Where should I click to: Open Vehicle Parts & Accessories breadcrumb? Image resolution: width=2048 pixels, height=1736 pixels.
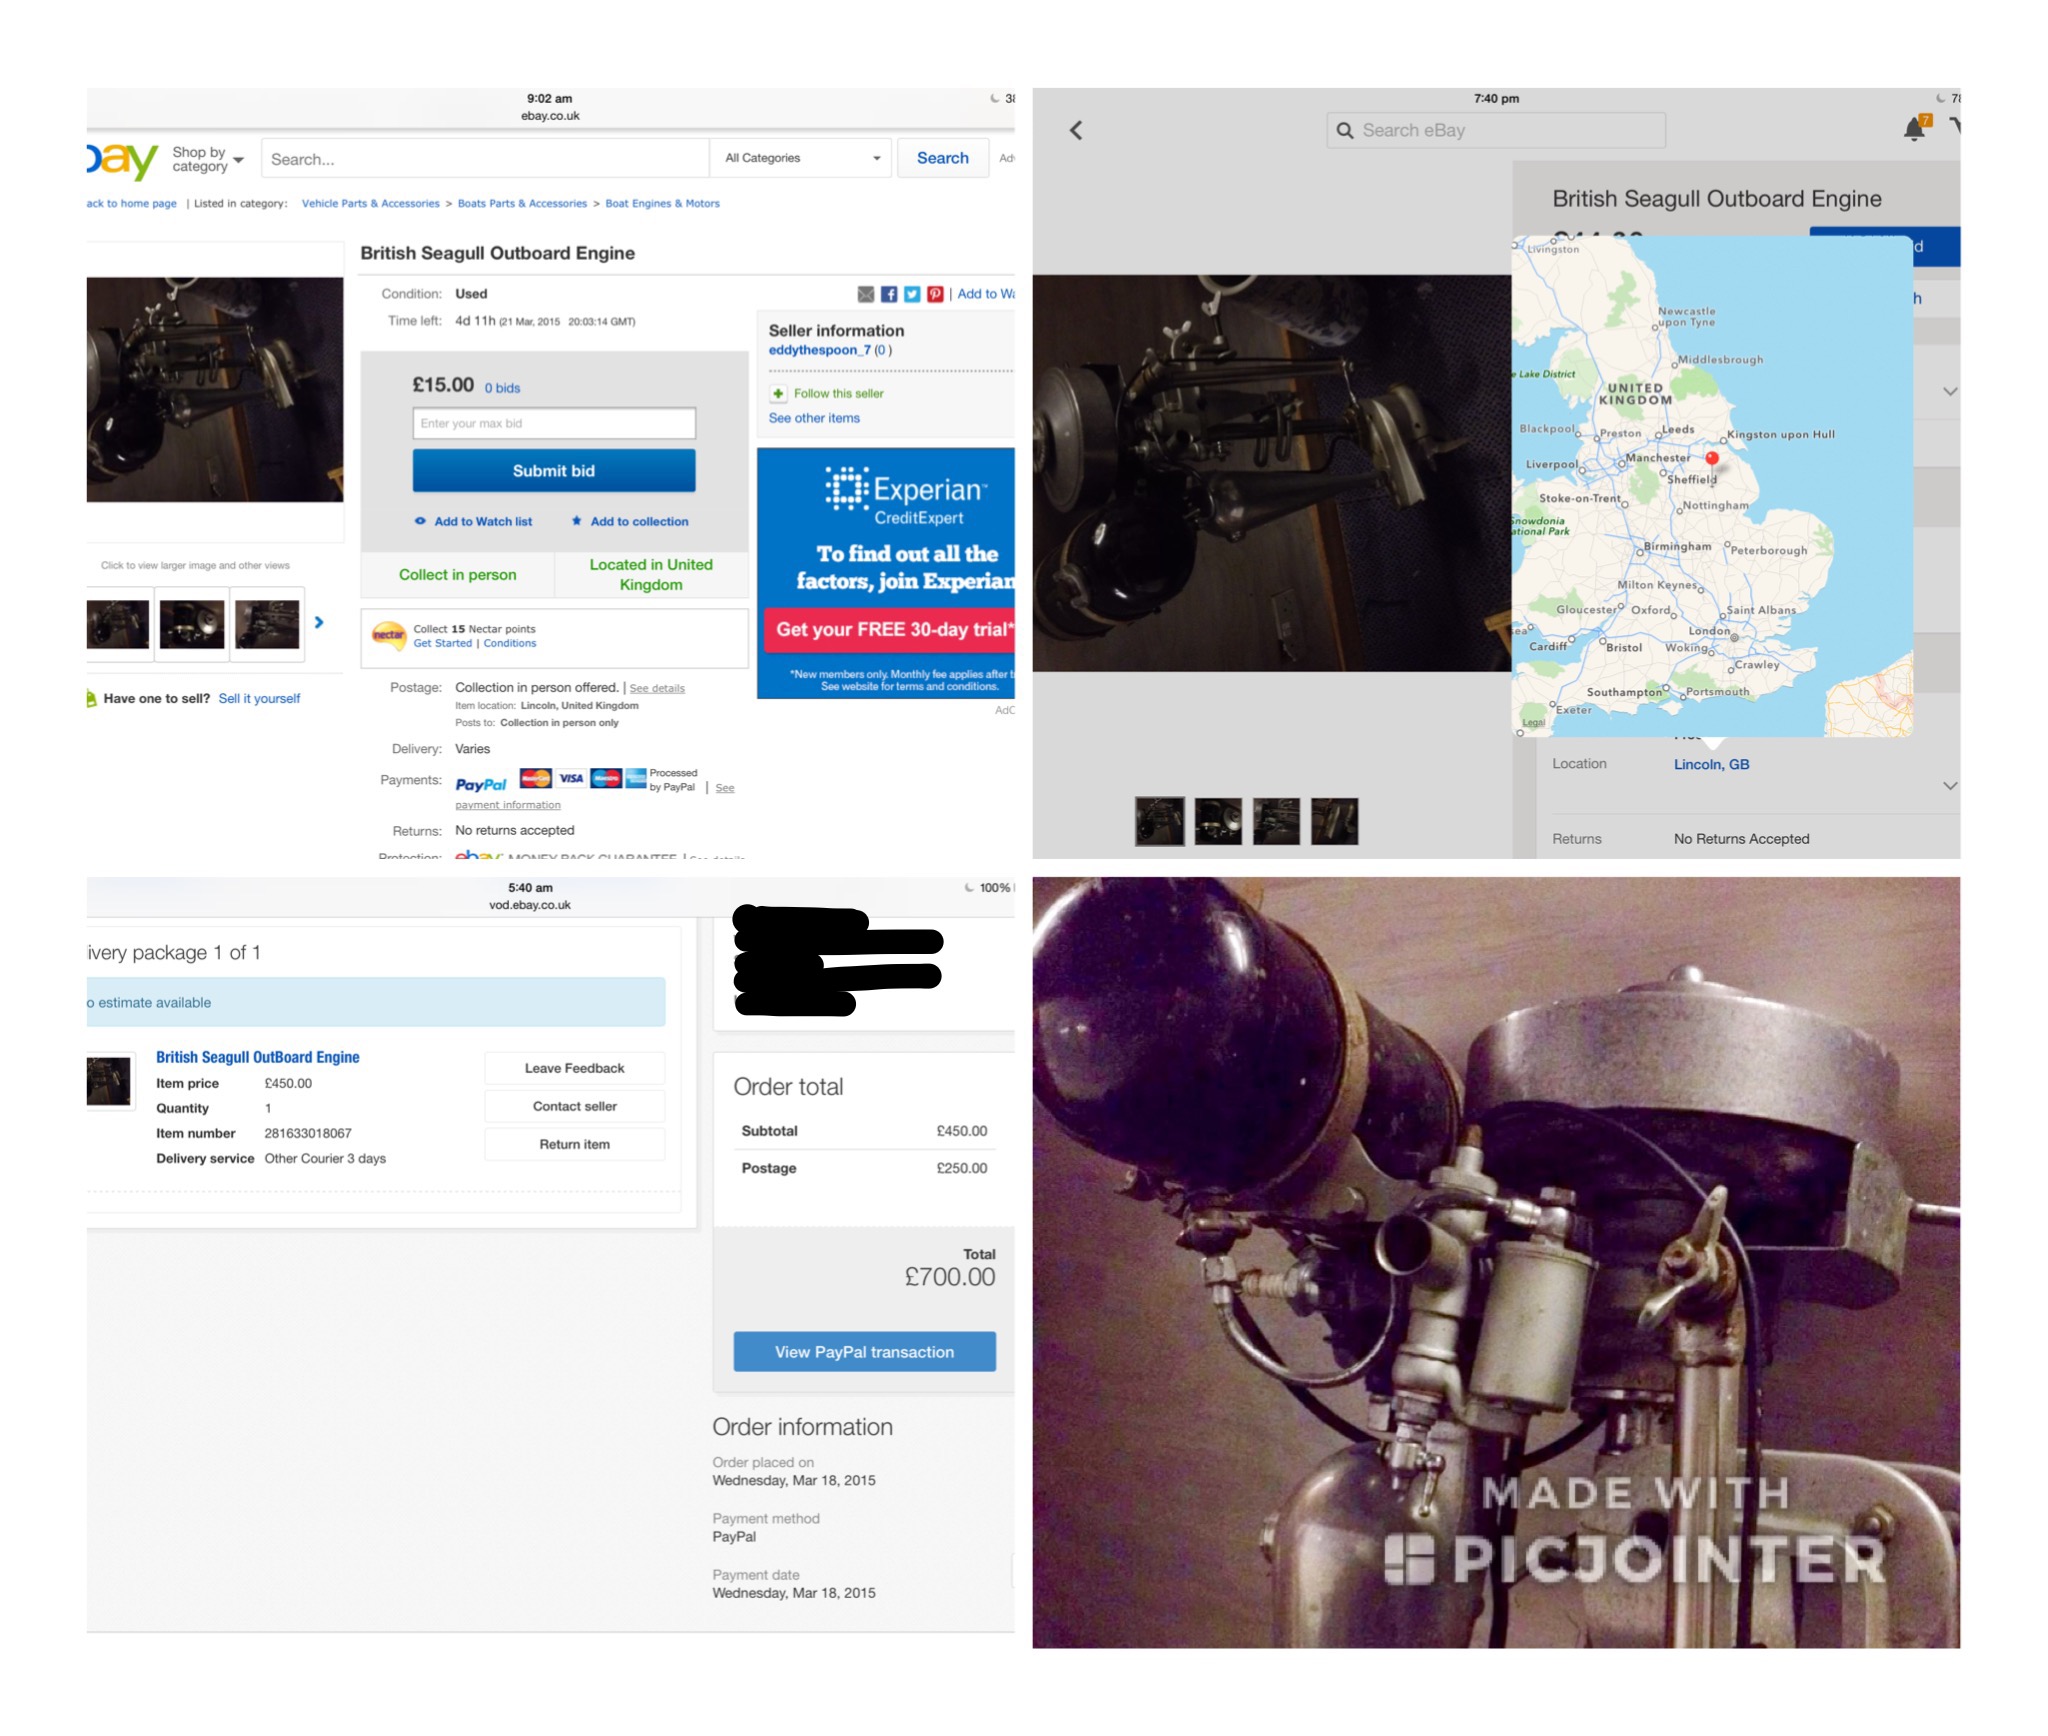click(x=370, y=203)
